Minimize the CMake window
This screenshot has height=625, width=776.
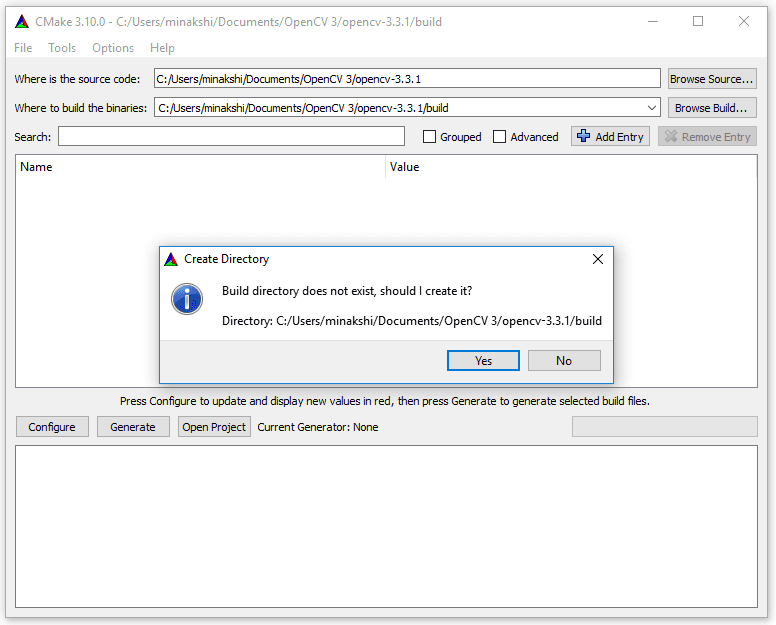[x=653, y=21]
